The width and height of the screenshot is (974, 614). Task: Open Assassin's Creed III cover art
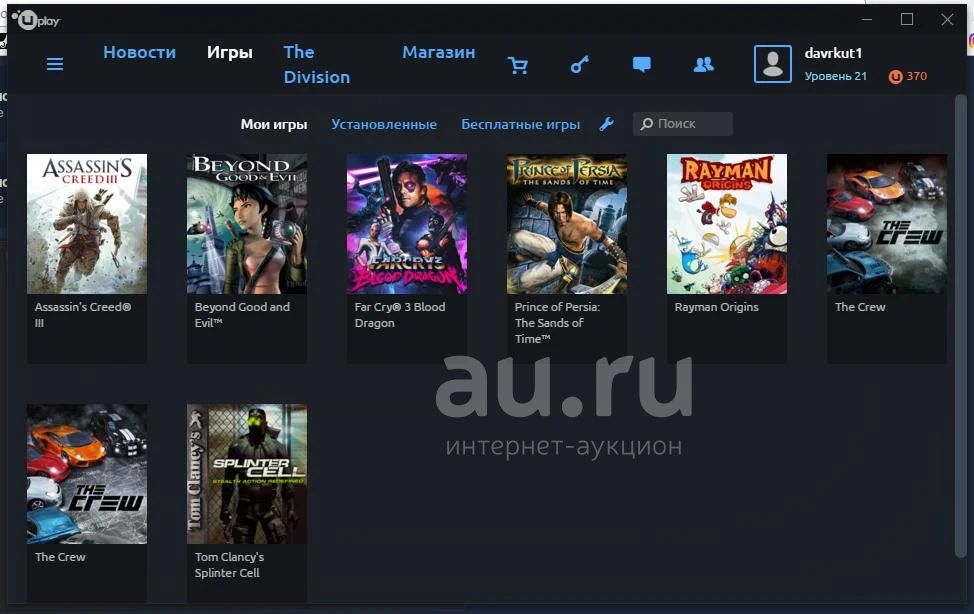click(x=87, y=224)
